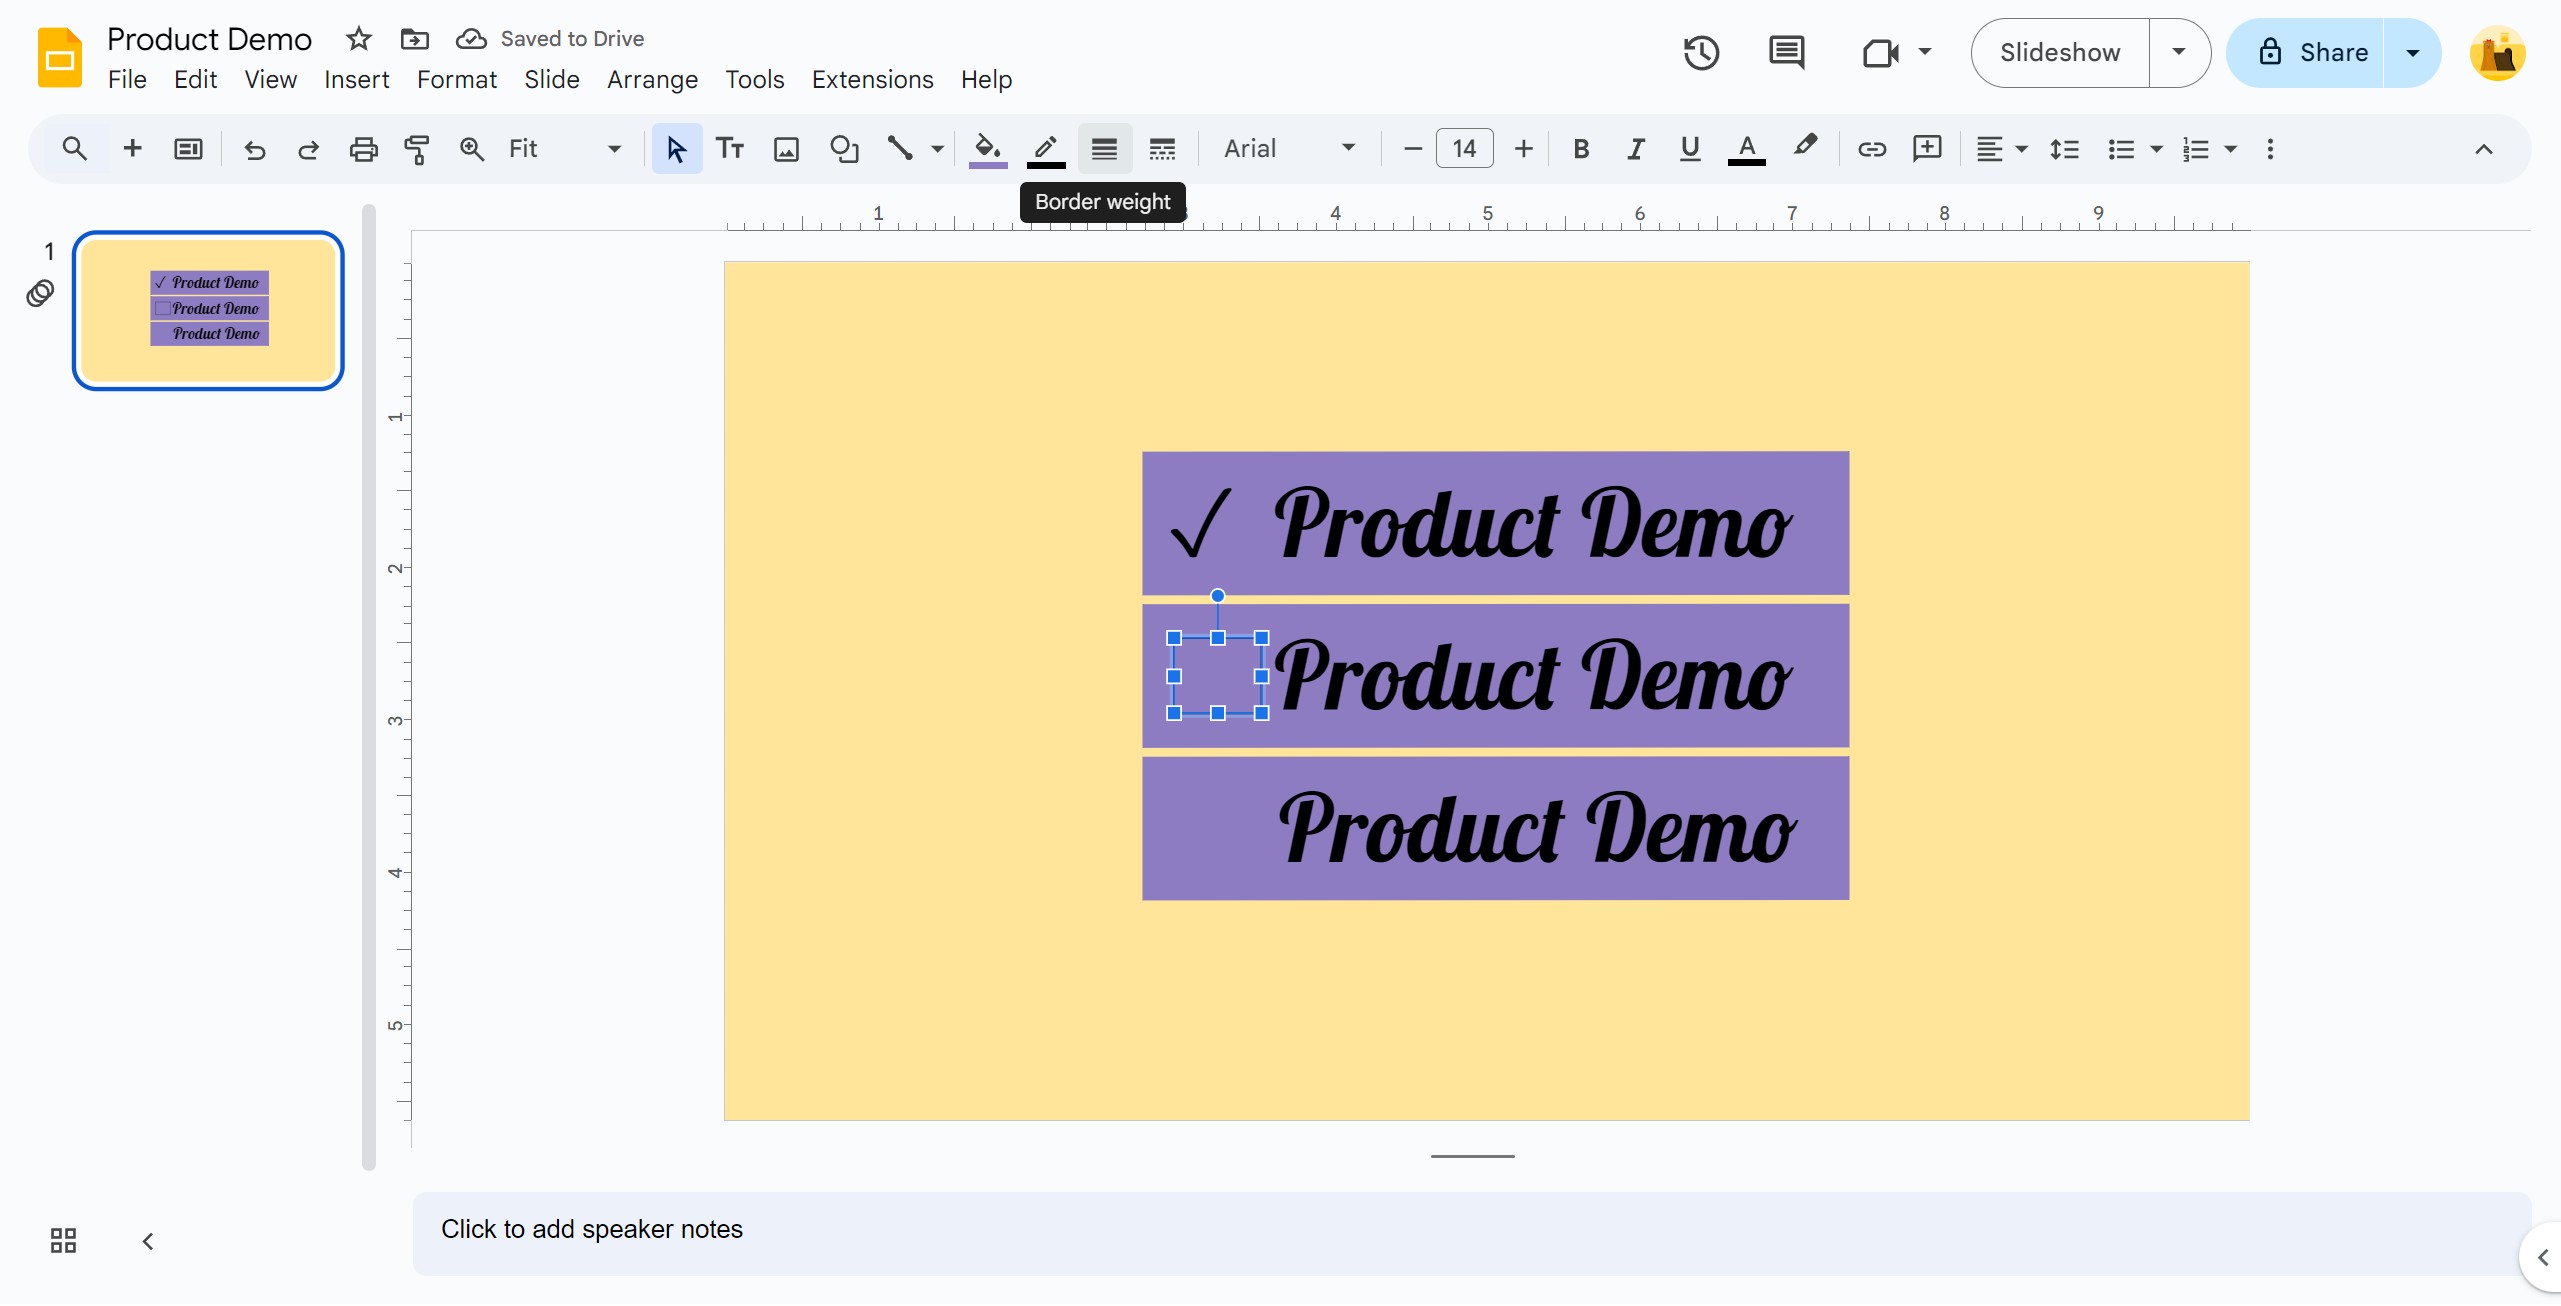2561x1306 pixels.
Task: Expand the video call options arrow
Action: (x=1924, y=51)
